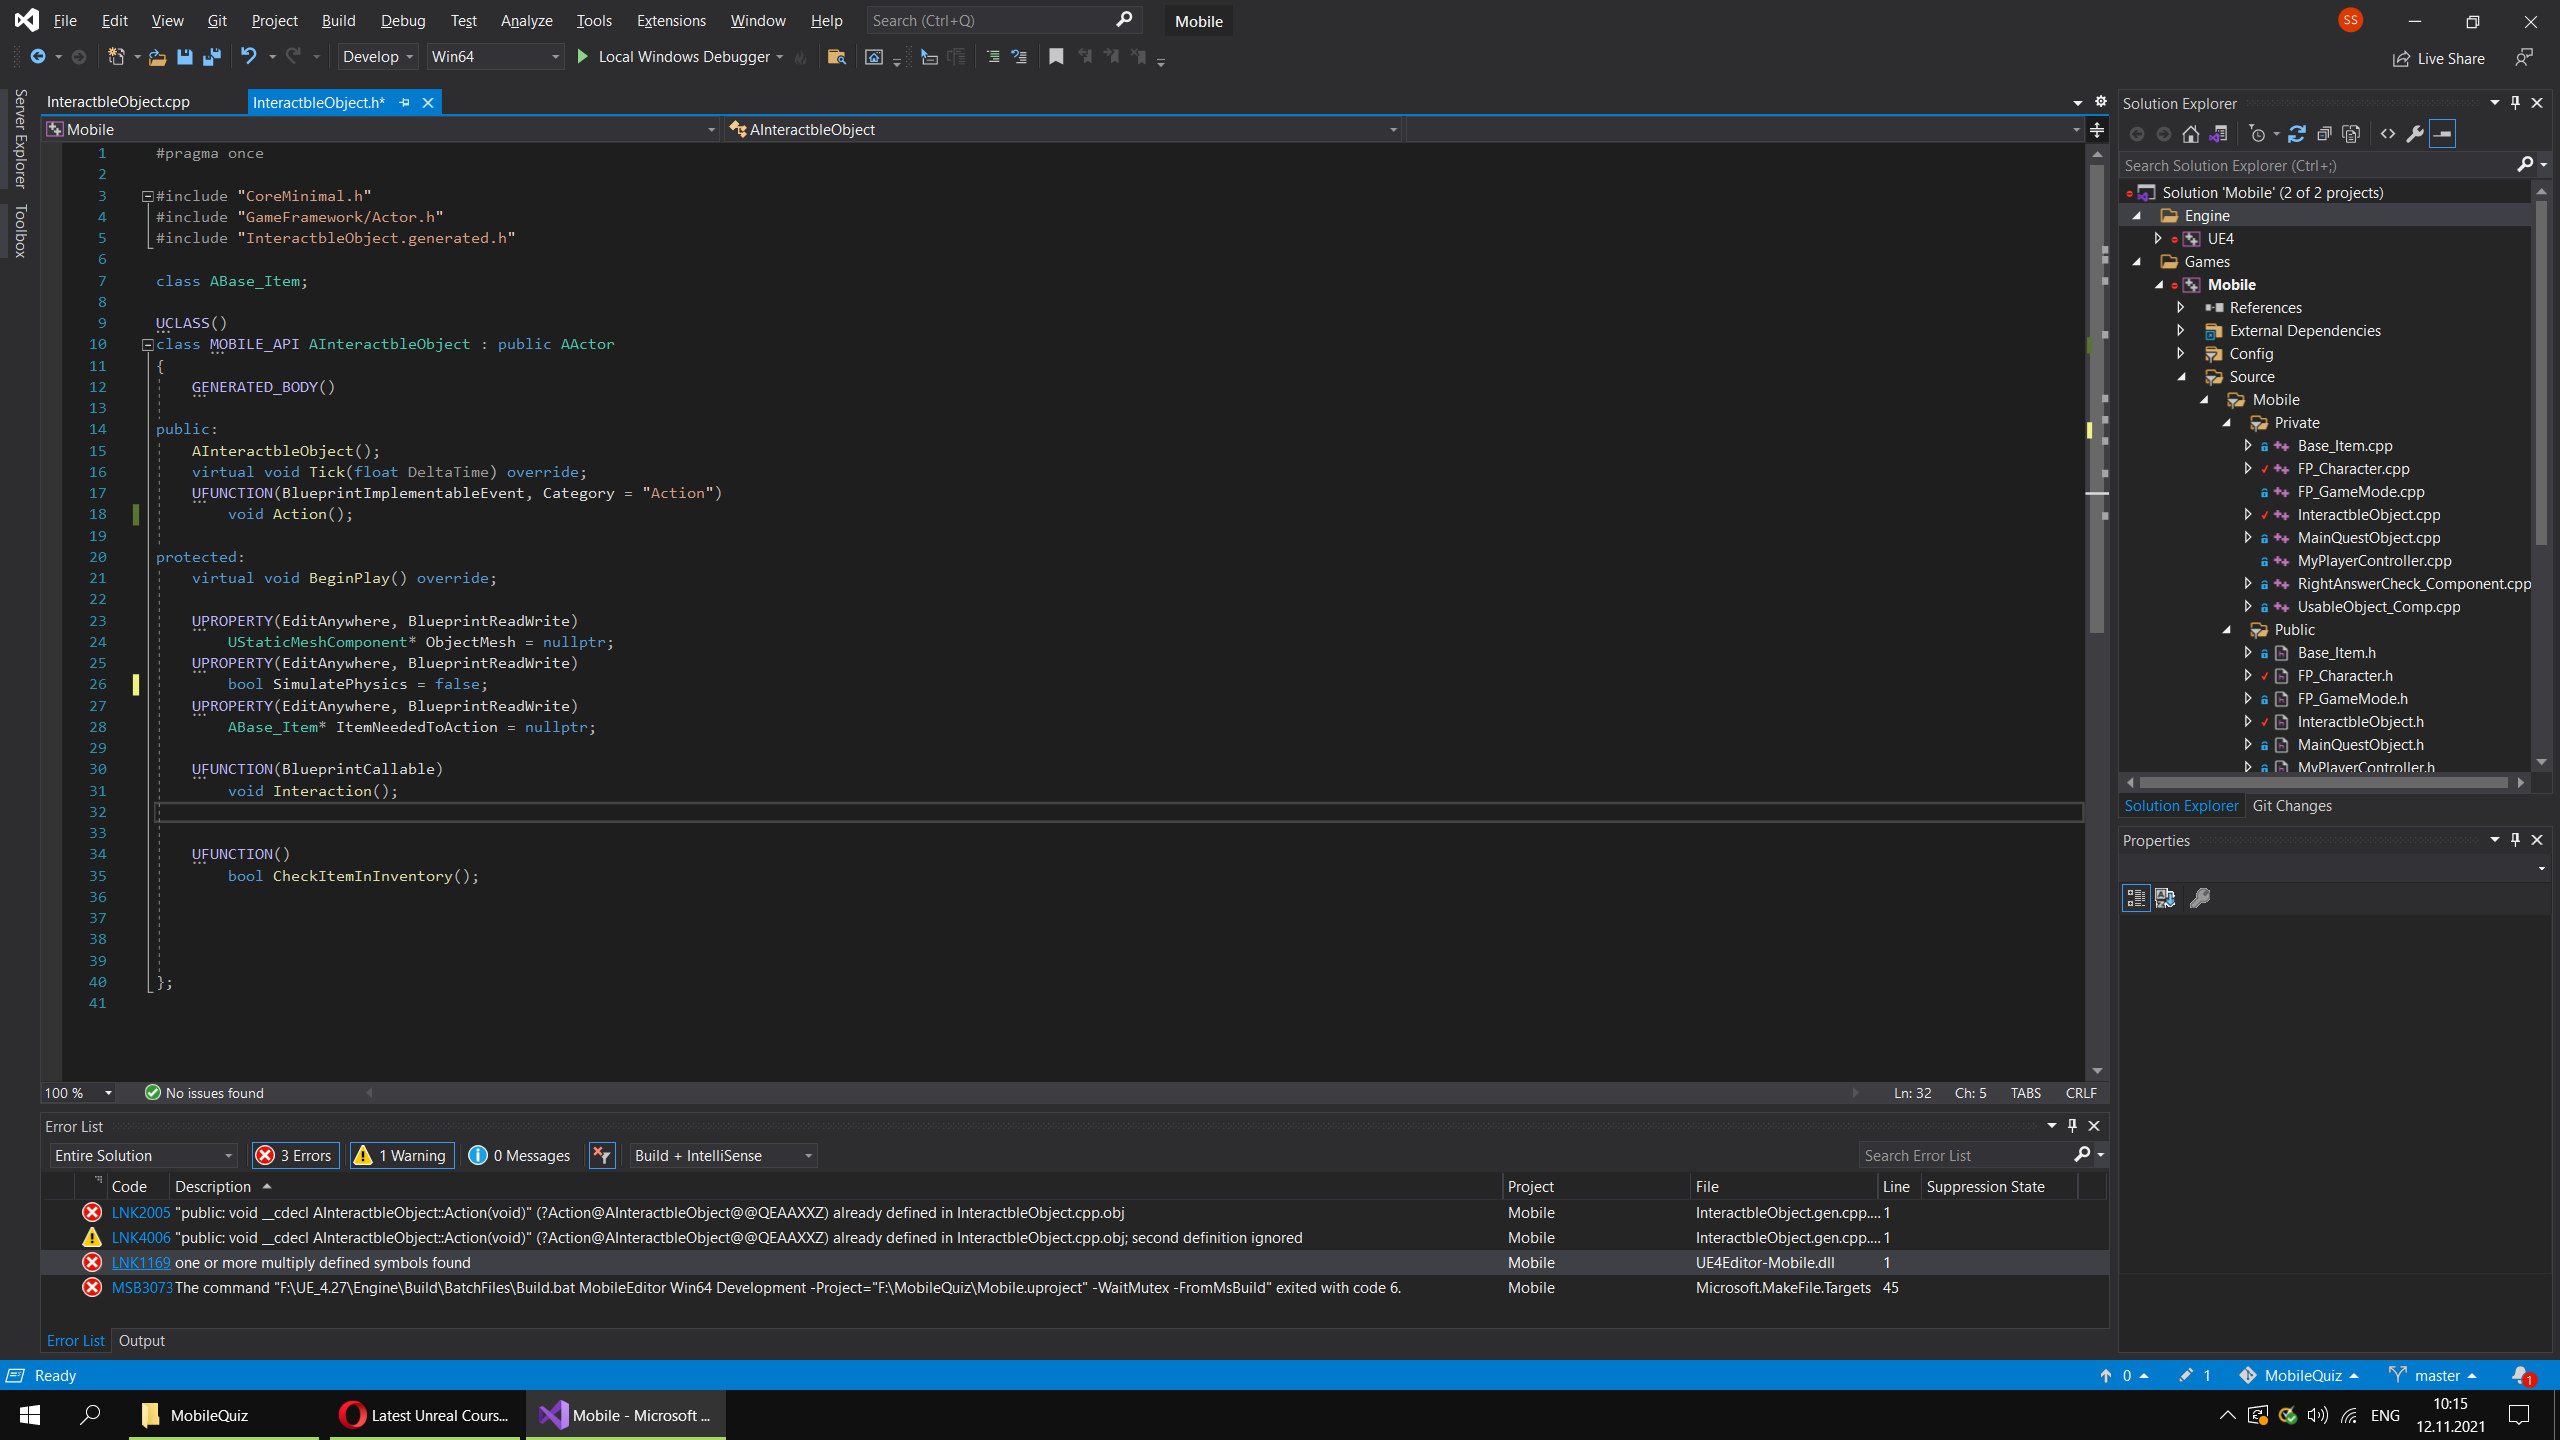Click Refresh in the Solution Explorer toolbar
The width and height of the screenshot is (2560, 1440).
coord(2297,133)
